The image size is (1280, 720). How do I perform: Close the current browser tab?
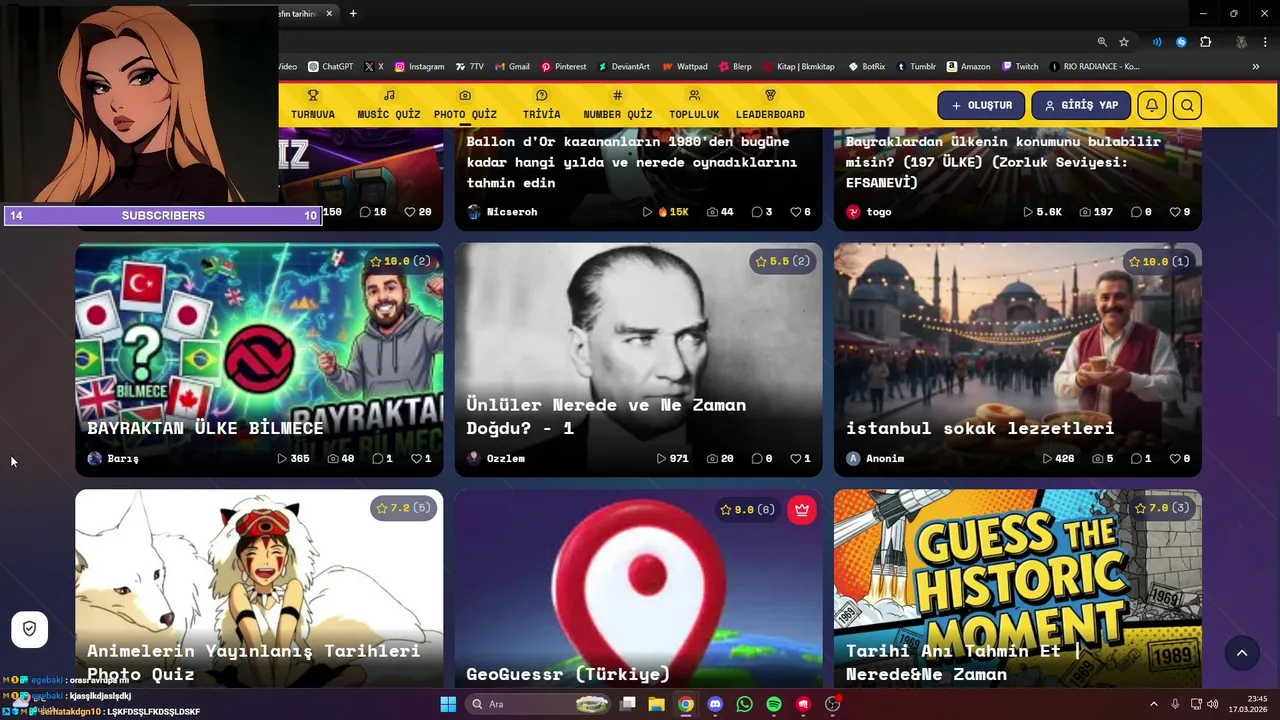pos(330,13)
